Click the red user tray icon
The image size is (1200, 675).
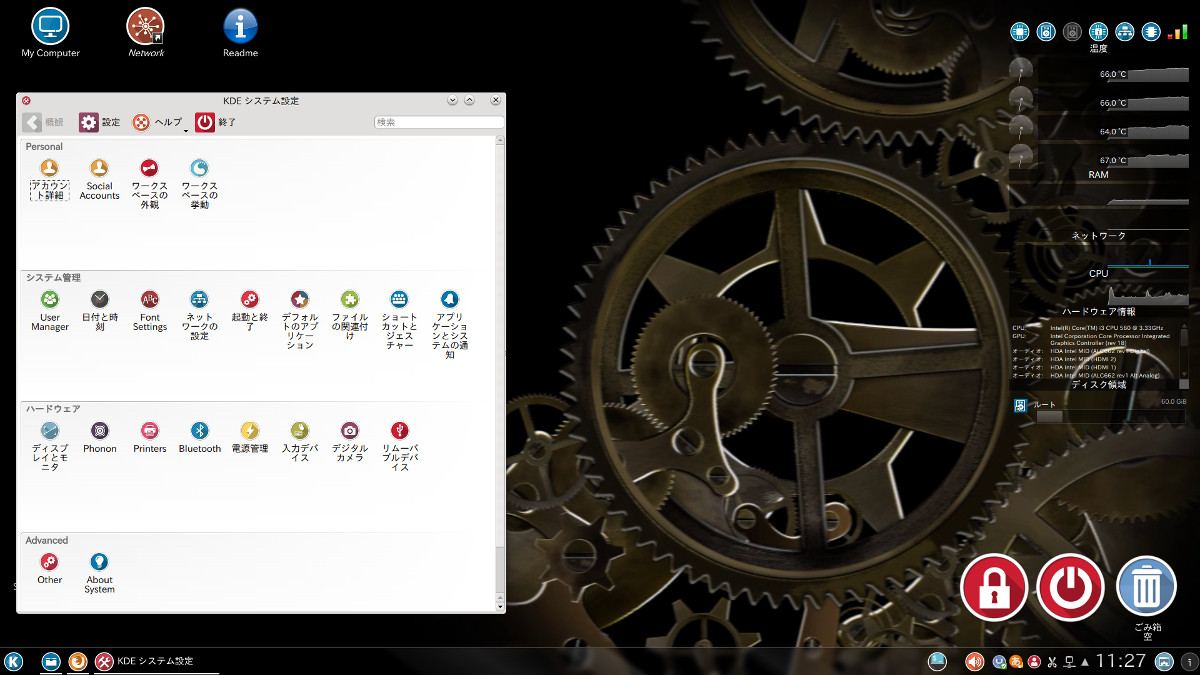click(x=1034, y=661)
